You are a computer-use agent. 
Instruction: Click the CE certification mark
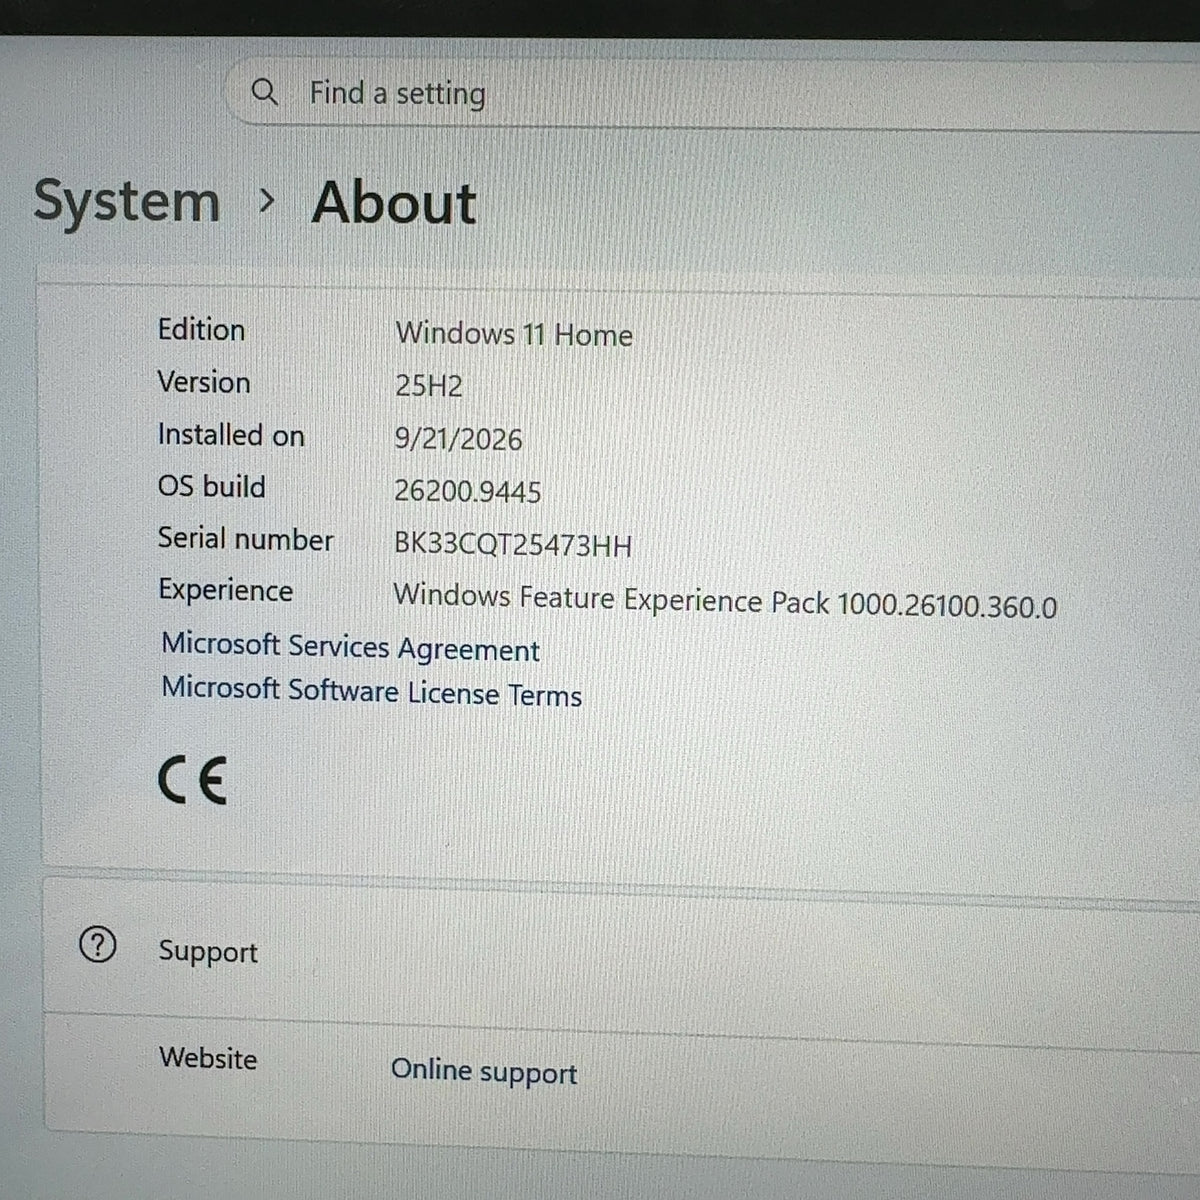(x=193, y=780)
